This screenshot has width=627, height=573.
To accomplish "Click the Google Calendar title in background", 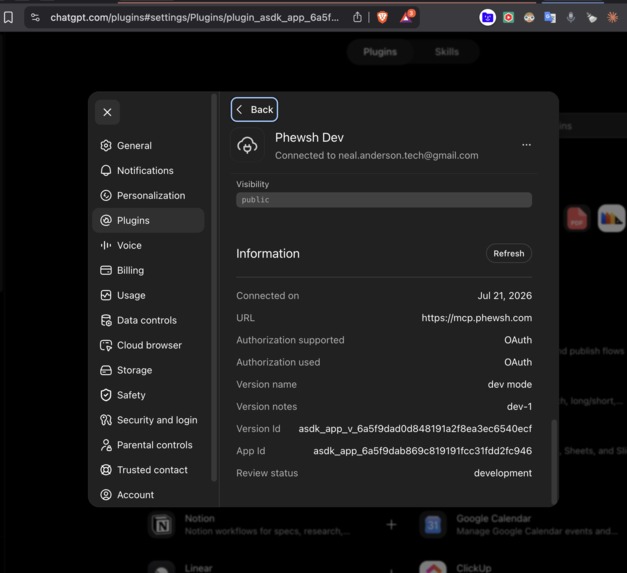I will [x=493, y=519].
